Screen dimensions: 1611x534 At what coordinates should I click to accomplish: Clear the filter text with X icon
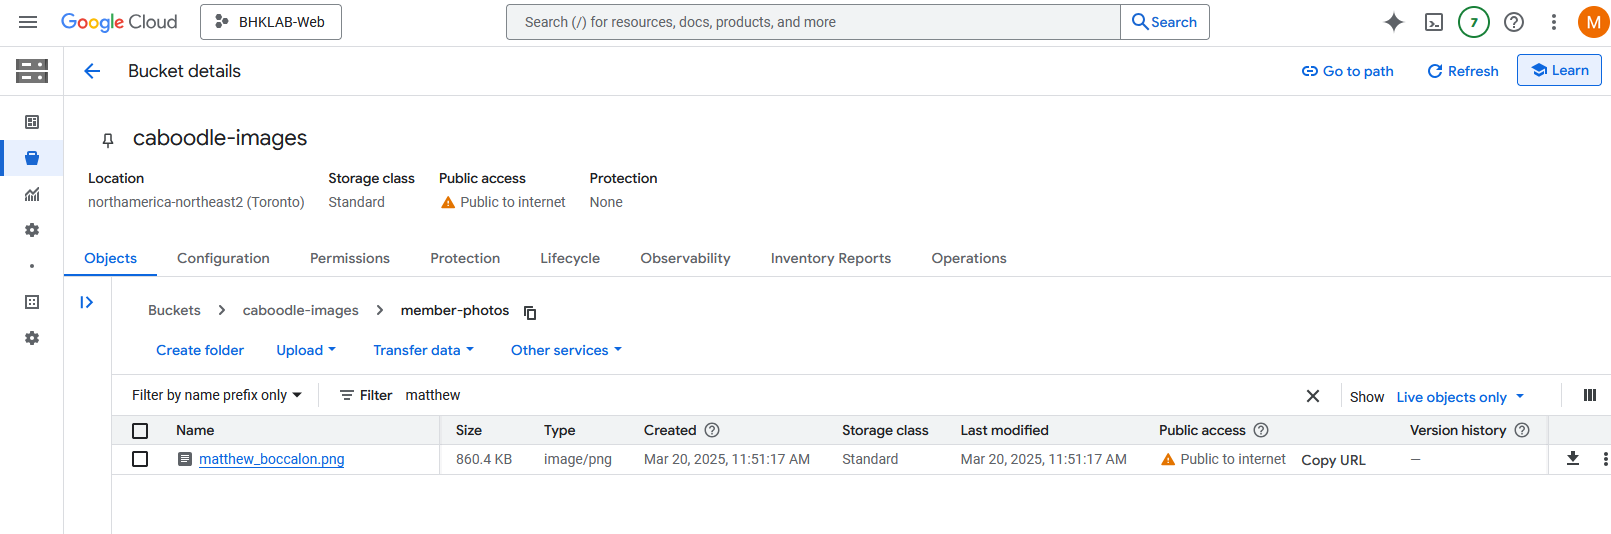tap(1312, 396)
